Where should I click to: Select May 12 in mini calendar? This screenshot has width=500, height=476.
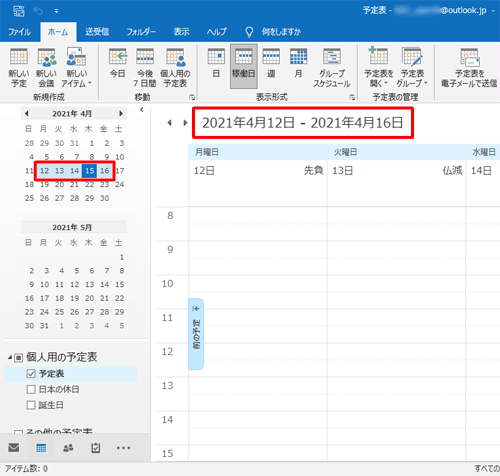(x=74, y=284)
